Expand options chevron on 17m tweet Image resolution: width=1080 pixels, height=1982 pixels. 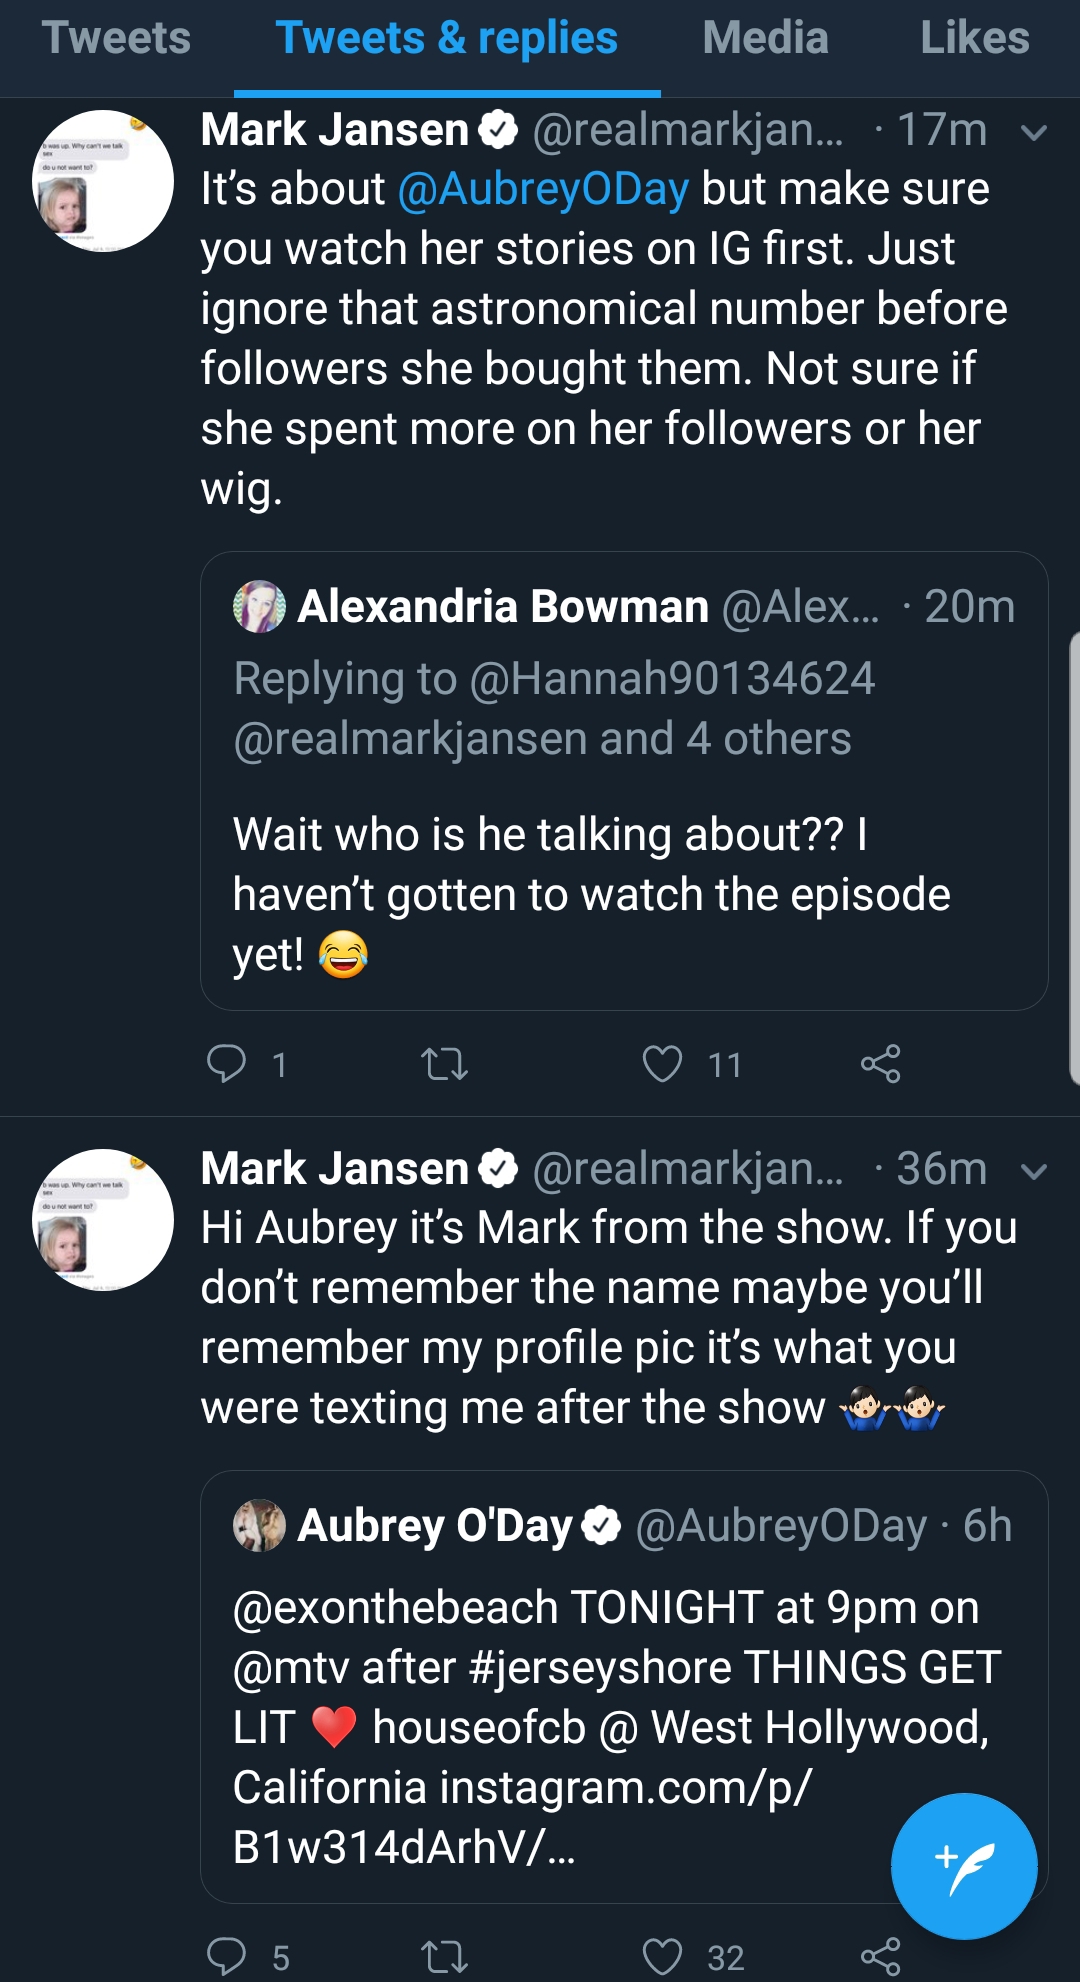tap(1034, 132)
